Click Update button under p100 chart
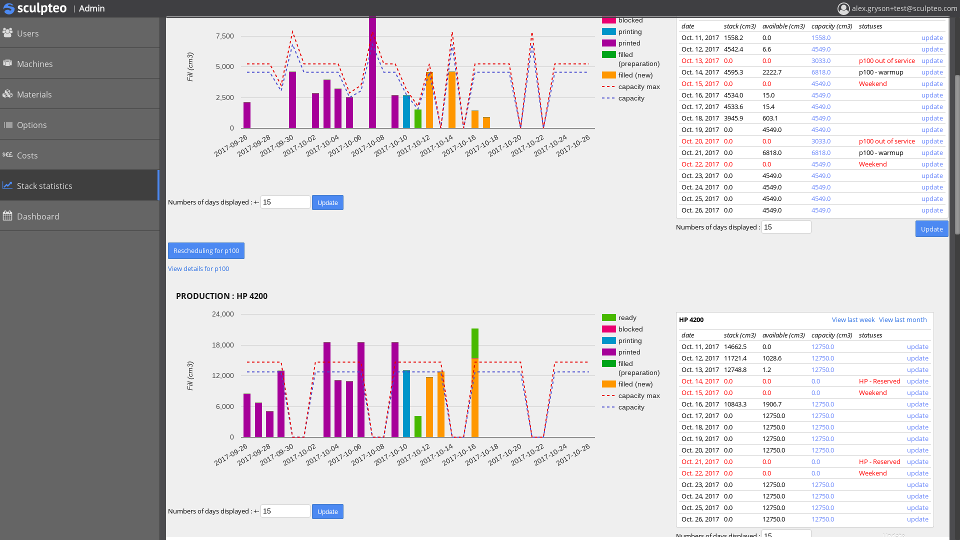 click(x=328, y=203)
